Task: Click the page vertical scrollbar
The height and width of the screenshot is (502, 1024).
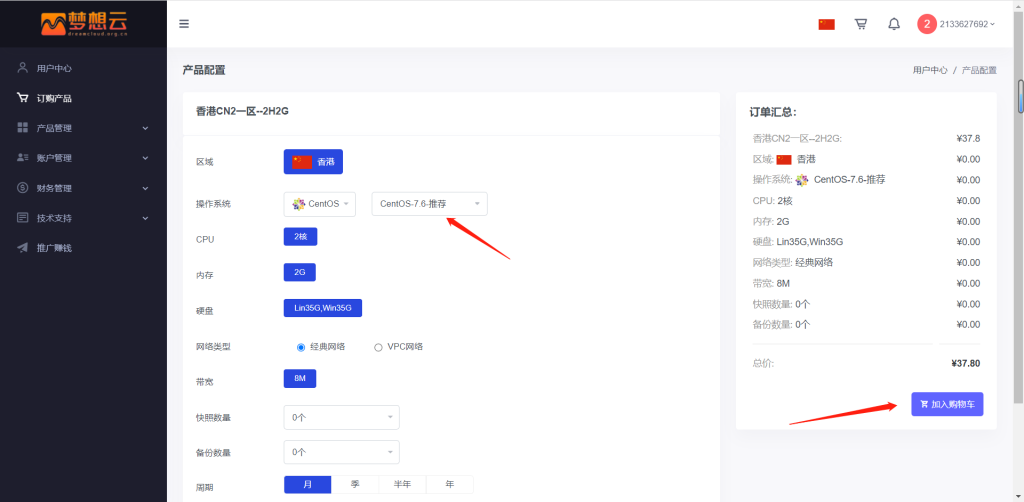Action: click(1019, 100)
